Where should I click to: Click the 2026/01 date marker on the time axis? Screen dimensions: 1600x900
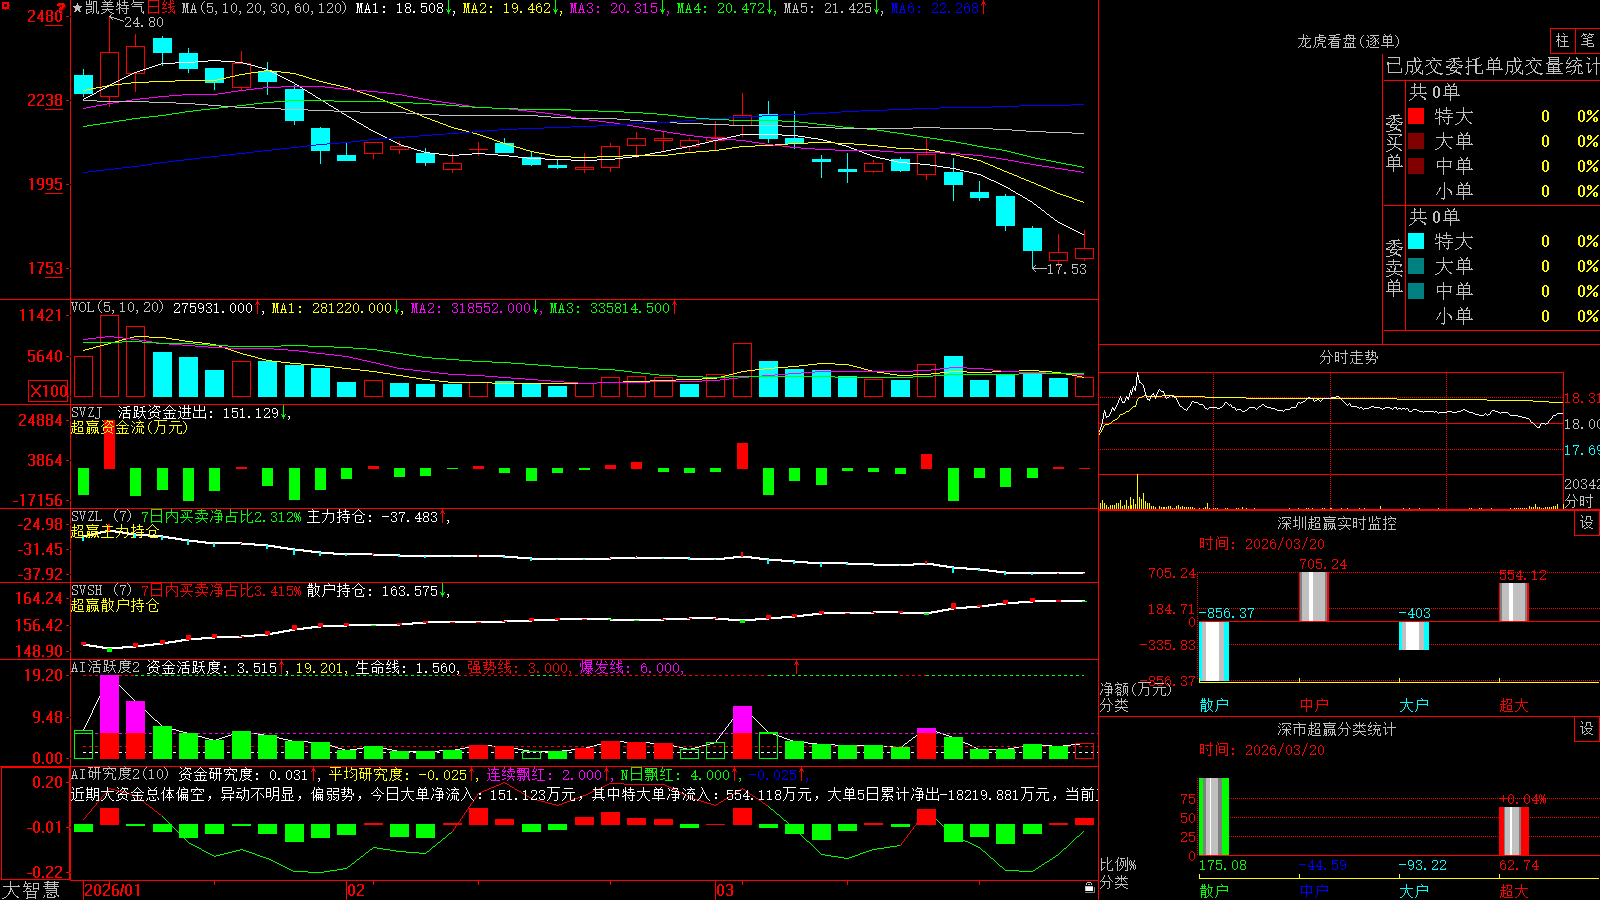coord(113,890)
